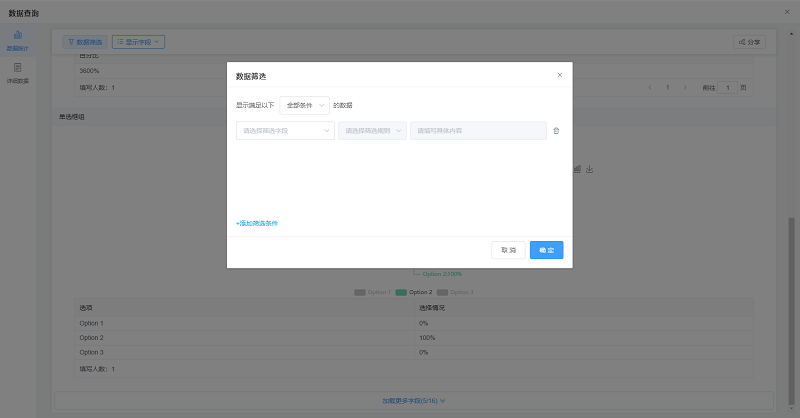This screenshot has width=800, height=418.
Task: Delete the filter condition row with trash icon
Action: (x=556, y=131)
